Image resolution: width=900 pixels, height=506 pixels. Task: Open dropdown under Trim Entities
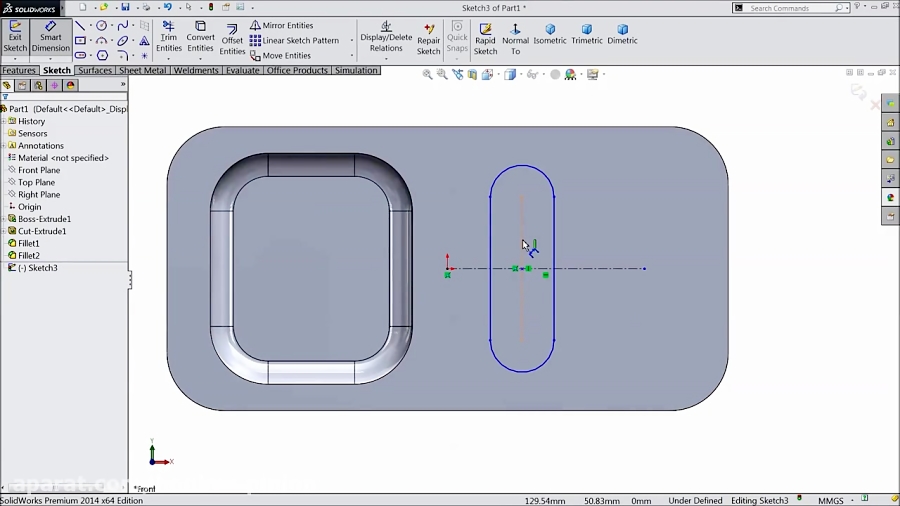point(169,58)
